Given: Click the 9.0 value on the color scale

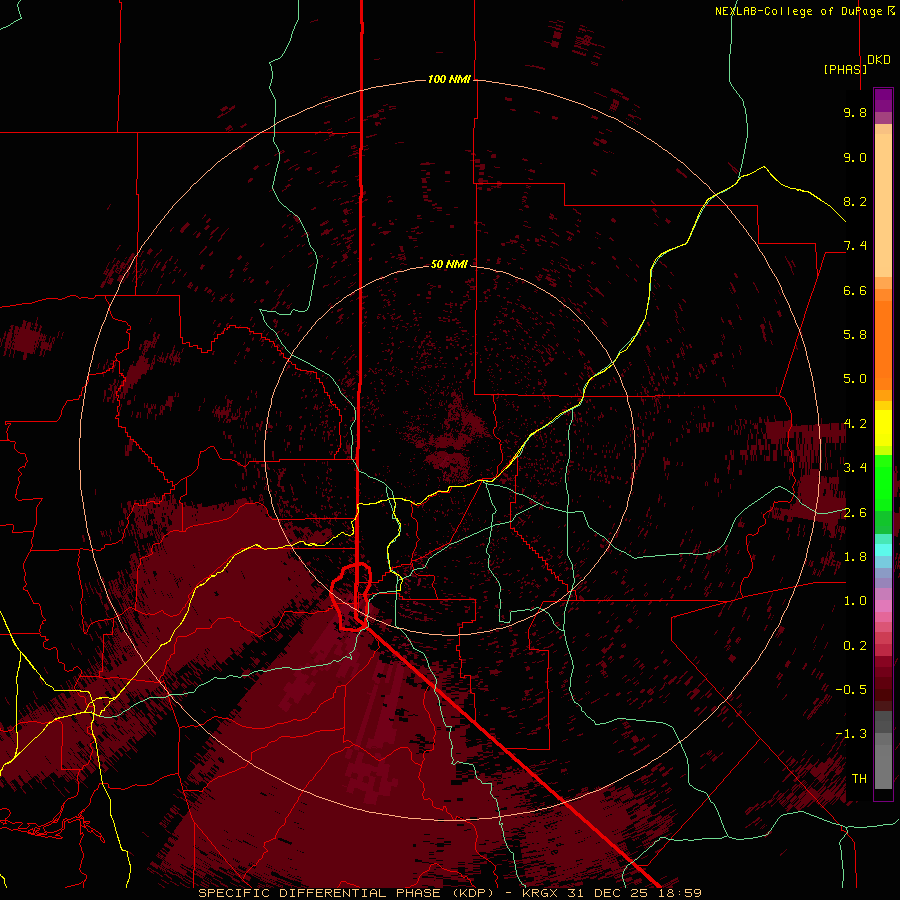Looking at the screenshot, I should pyautogui.click(x=855, y=157).
